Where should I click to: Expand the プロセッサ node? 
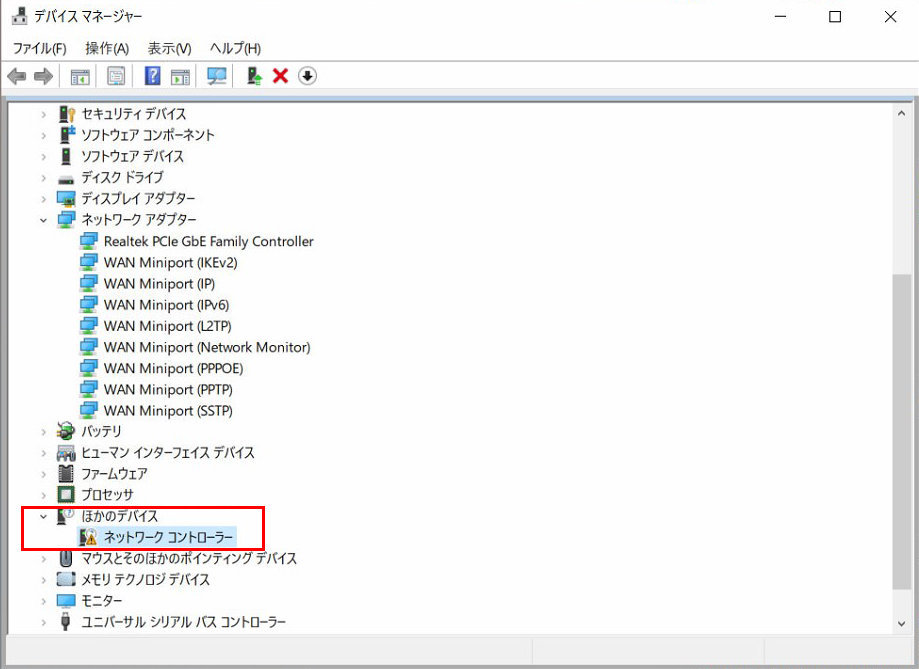(x=43, y=495)
